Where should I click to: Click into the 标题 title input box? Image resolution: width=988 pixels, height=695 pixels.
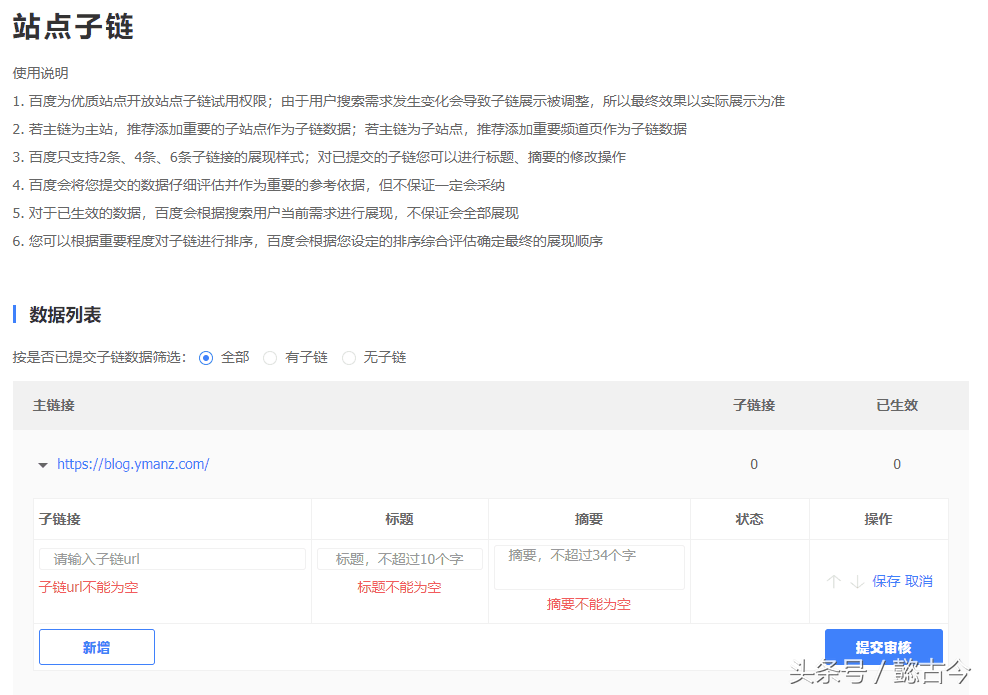tap(400, 559)
